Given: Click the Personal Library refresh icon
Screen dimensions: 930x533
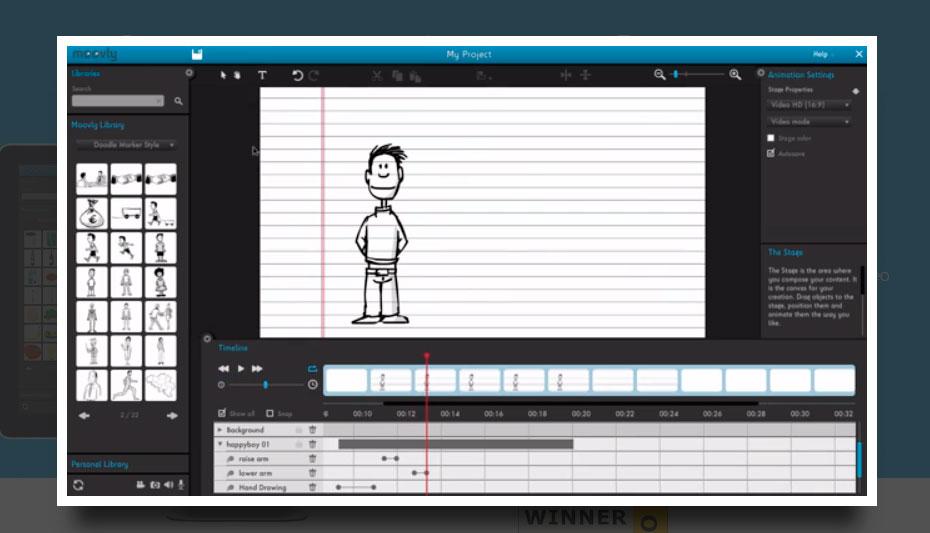Looking at the screenshot, I should pyautogui.click(x=78, y=485).
